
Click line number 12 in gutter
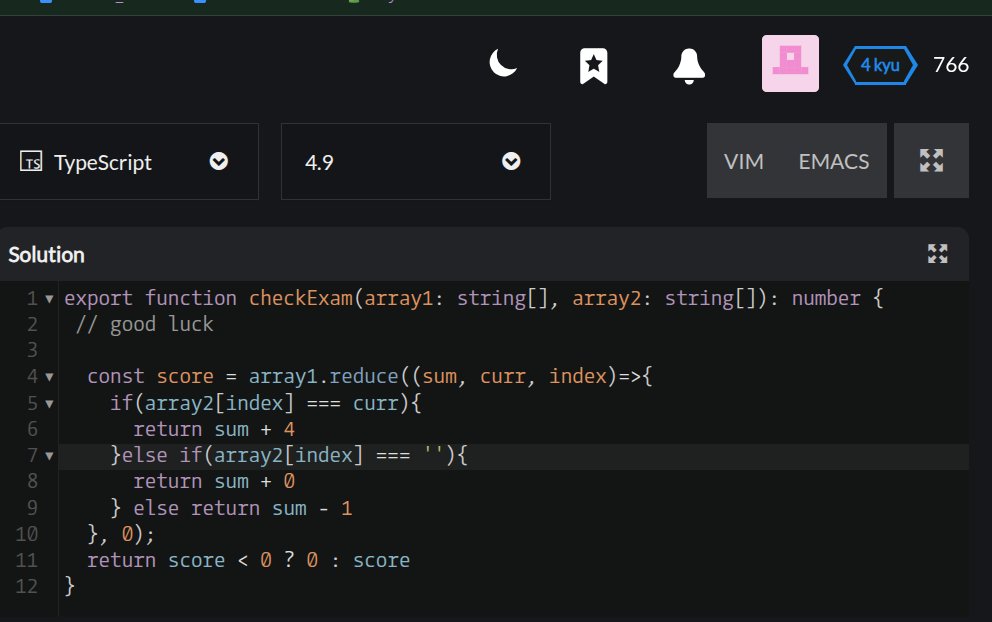pos(27,586)
